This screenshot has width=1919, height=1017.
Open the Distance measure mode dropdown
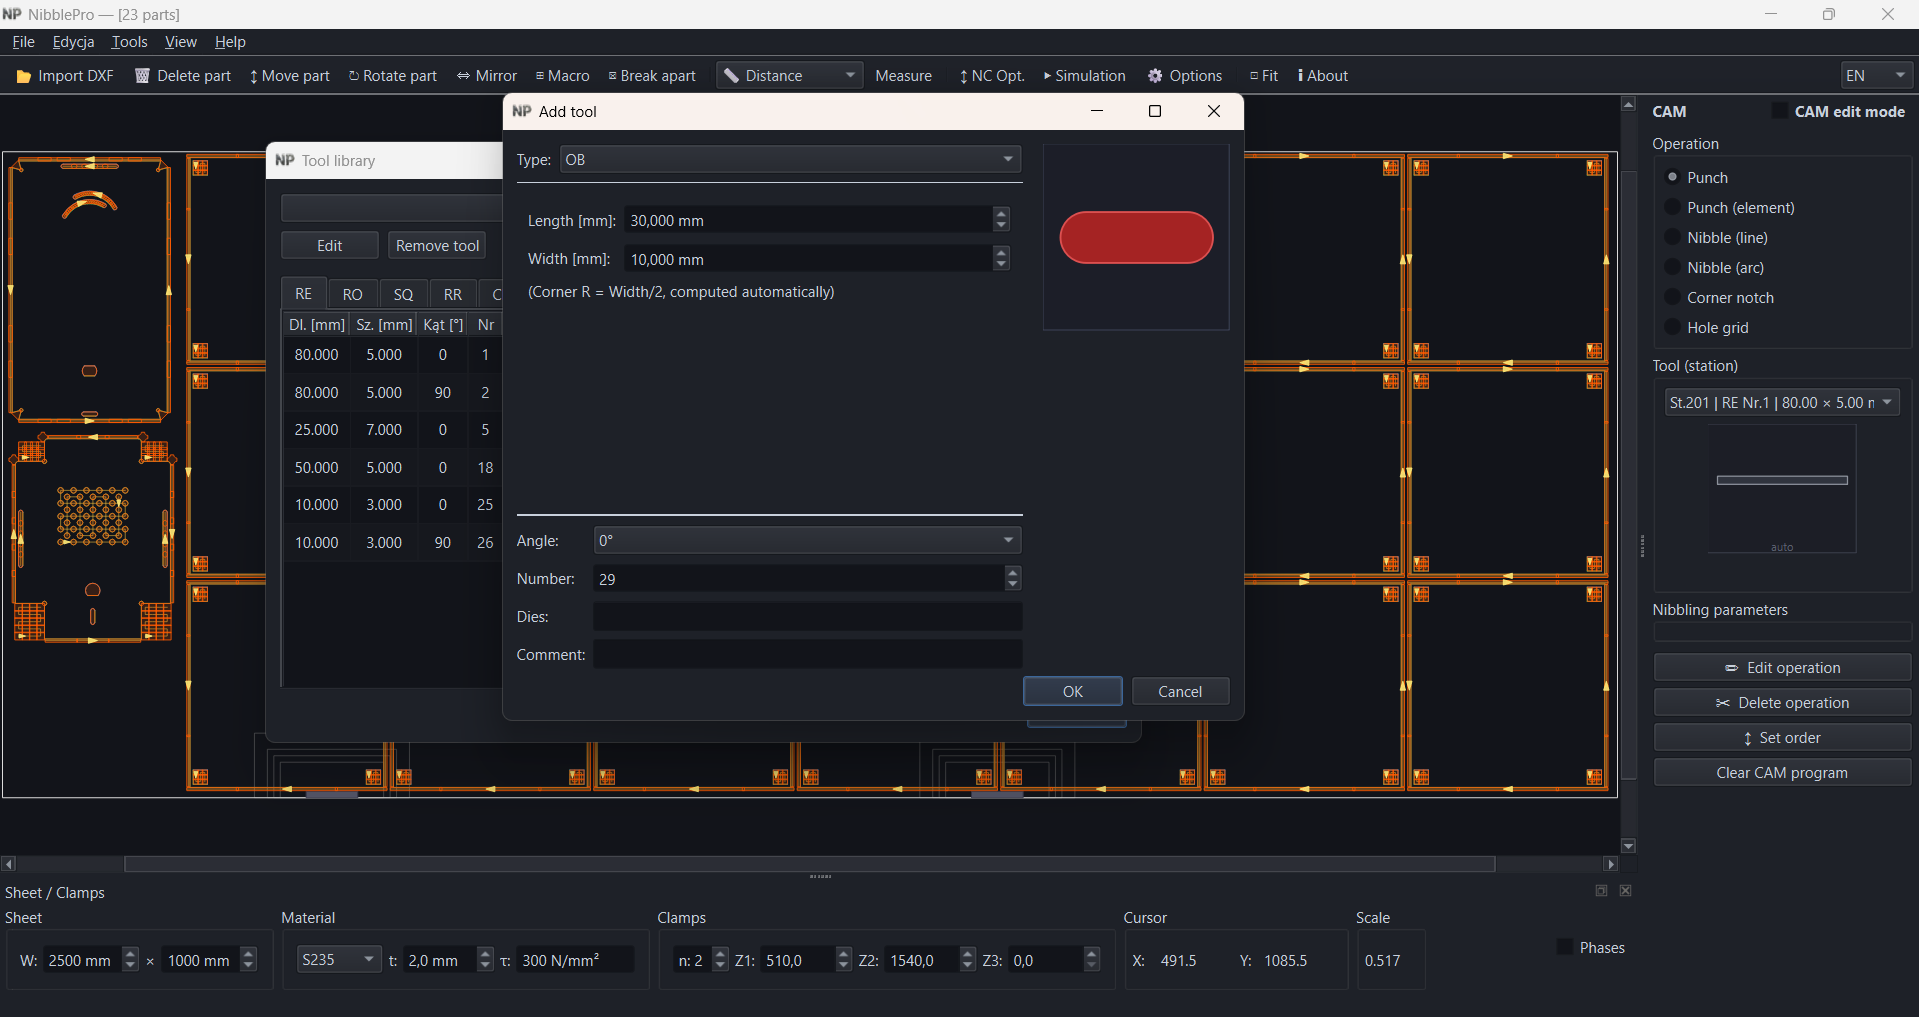(x=790, y=76)
